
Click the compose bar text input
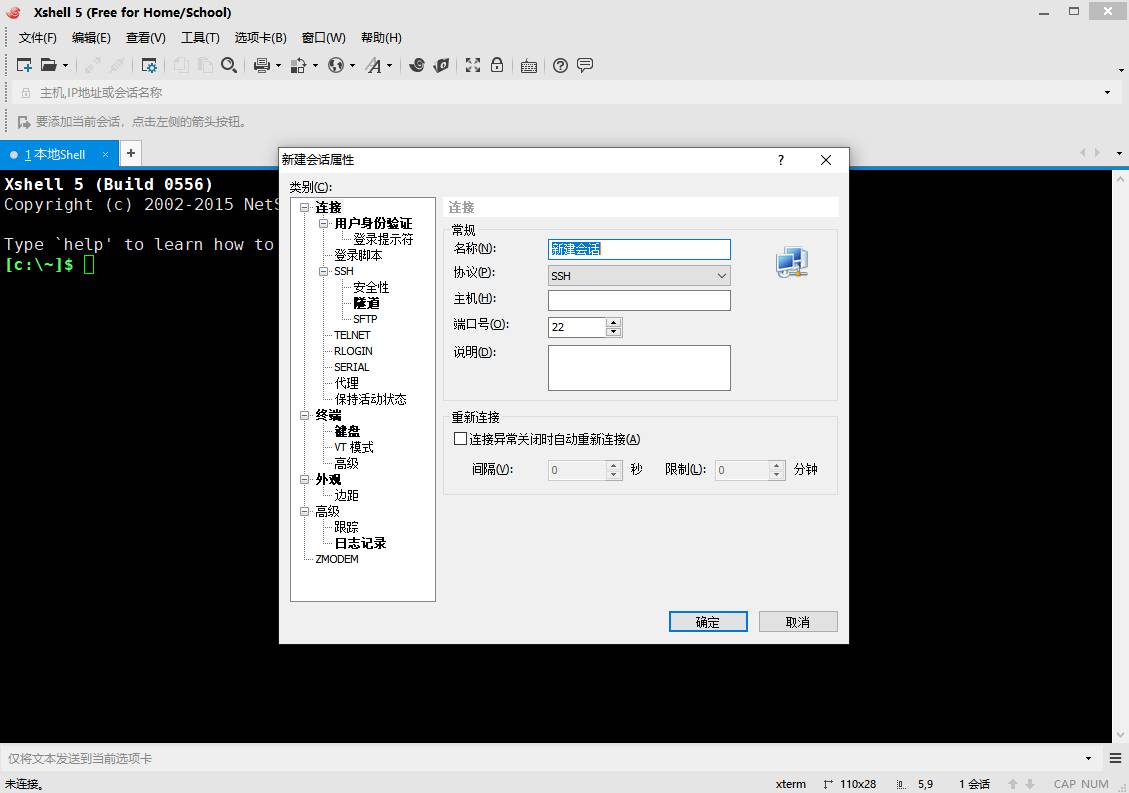tap(540, 758)
